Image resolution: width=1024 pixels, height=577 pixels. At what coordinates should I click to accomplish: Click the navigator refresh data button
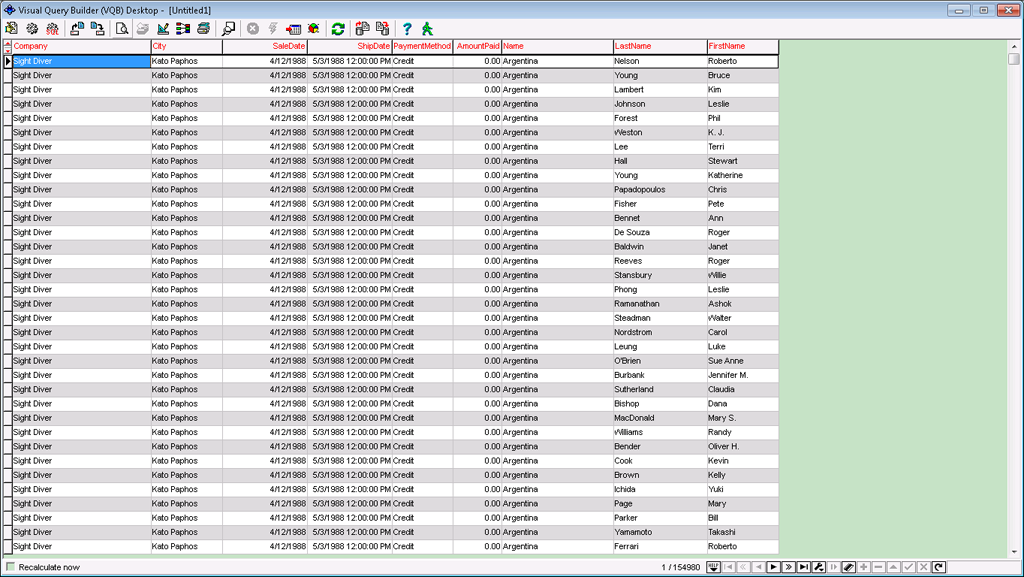[938, 567]
